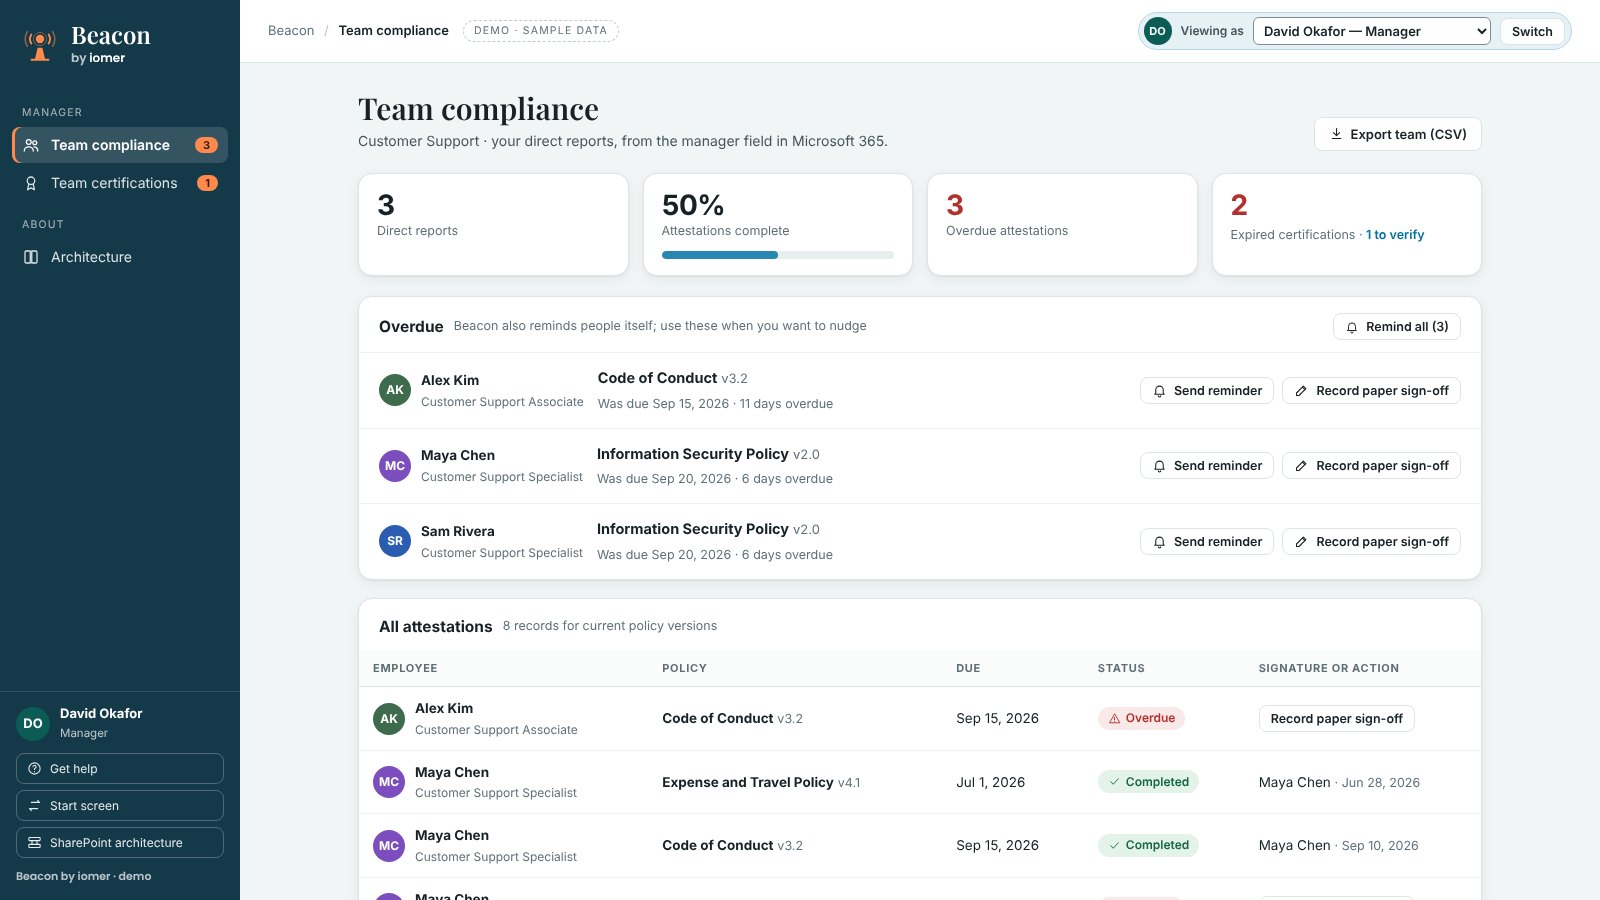1600x900 pixels.
Task: Send reminder to Sam Rivera
Action: point(1206,542)
